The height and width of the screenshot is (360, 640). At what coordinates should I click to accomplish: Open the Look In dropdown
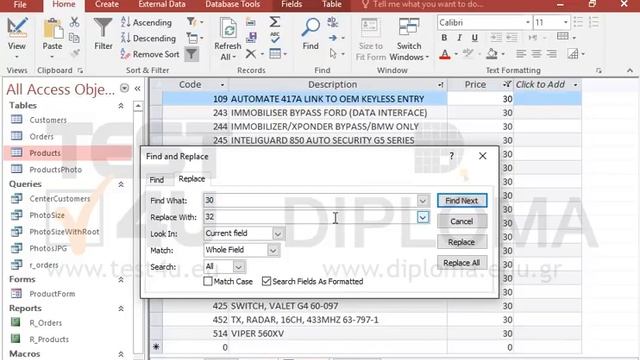pyautogui.click(x=278, y=233)
